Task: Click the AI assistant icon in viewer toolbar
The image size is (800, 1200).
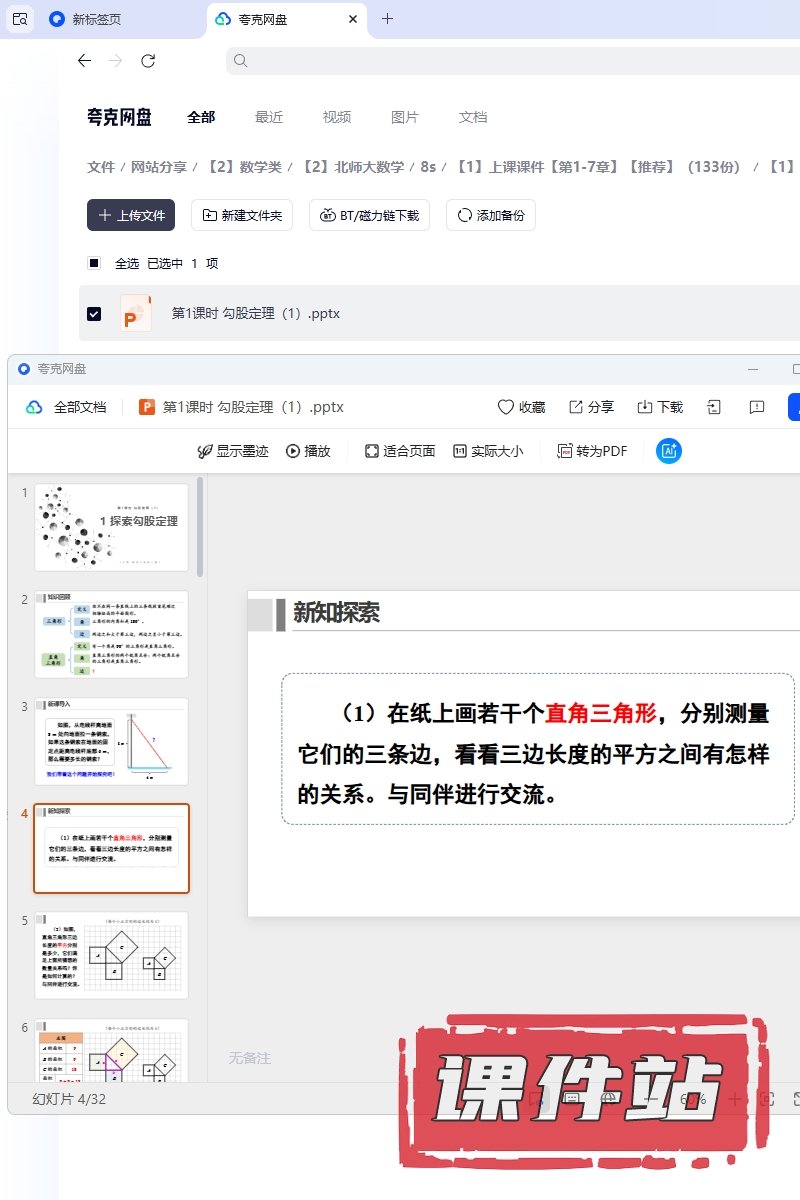Action: click(668, 451)
